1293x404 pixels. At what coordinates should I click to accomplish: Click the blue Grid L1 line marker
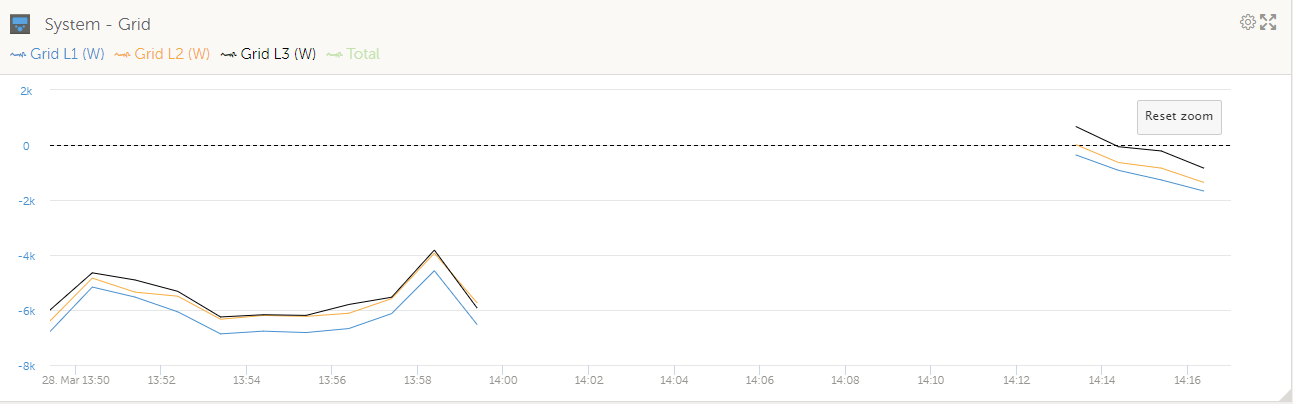18,55
